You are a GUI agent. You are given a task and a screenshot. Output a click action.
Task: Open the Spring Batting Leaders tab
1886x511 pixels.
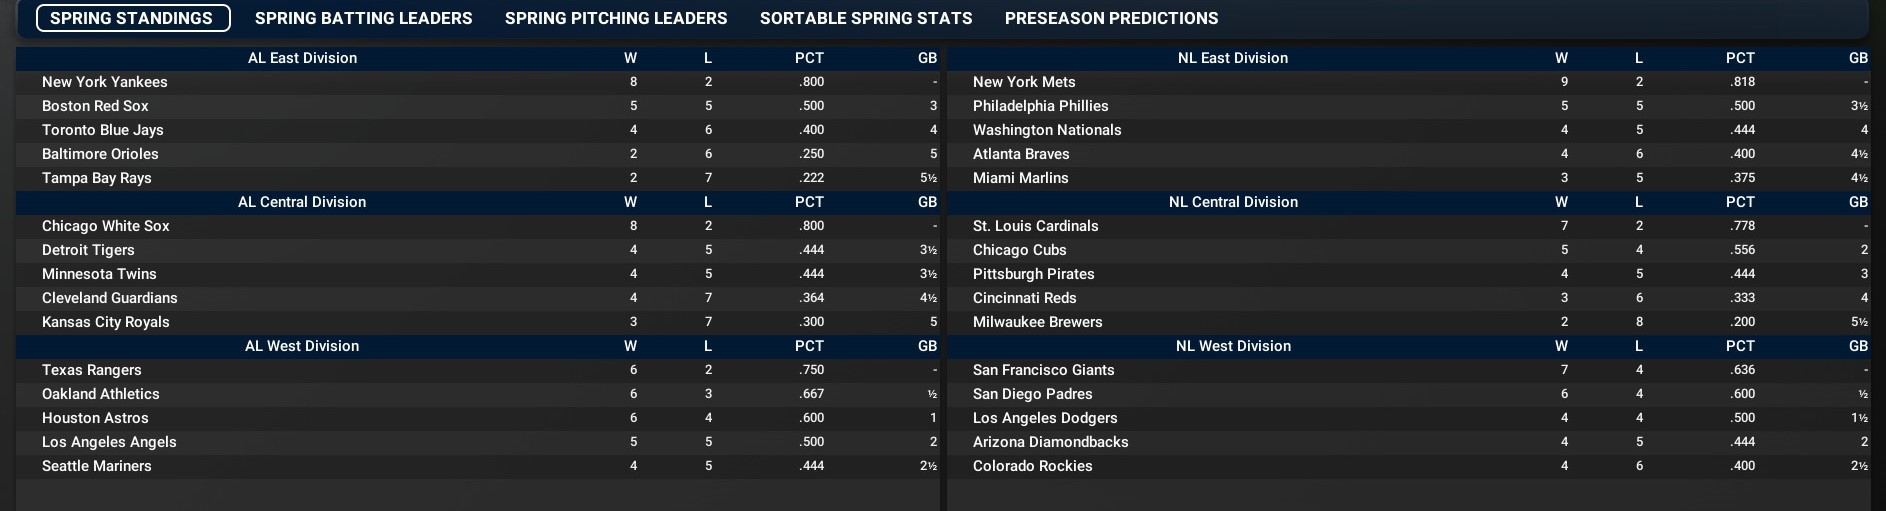363,18
